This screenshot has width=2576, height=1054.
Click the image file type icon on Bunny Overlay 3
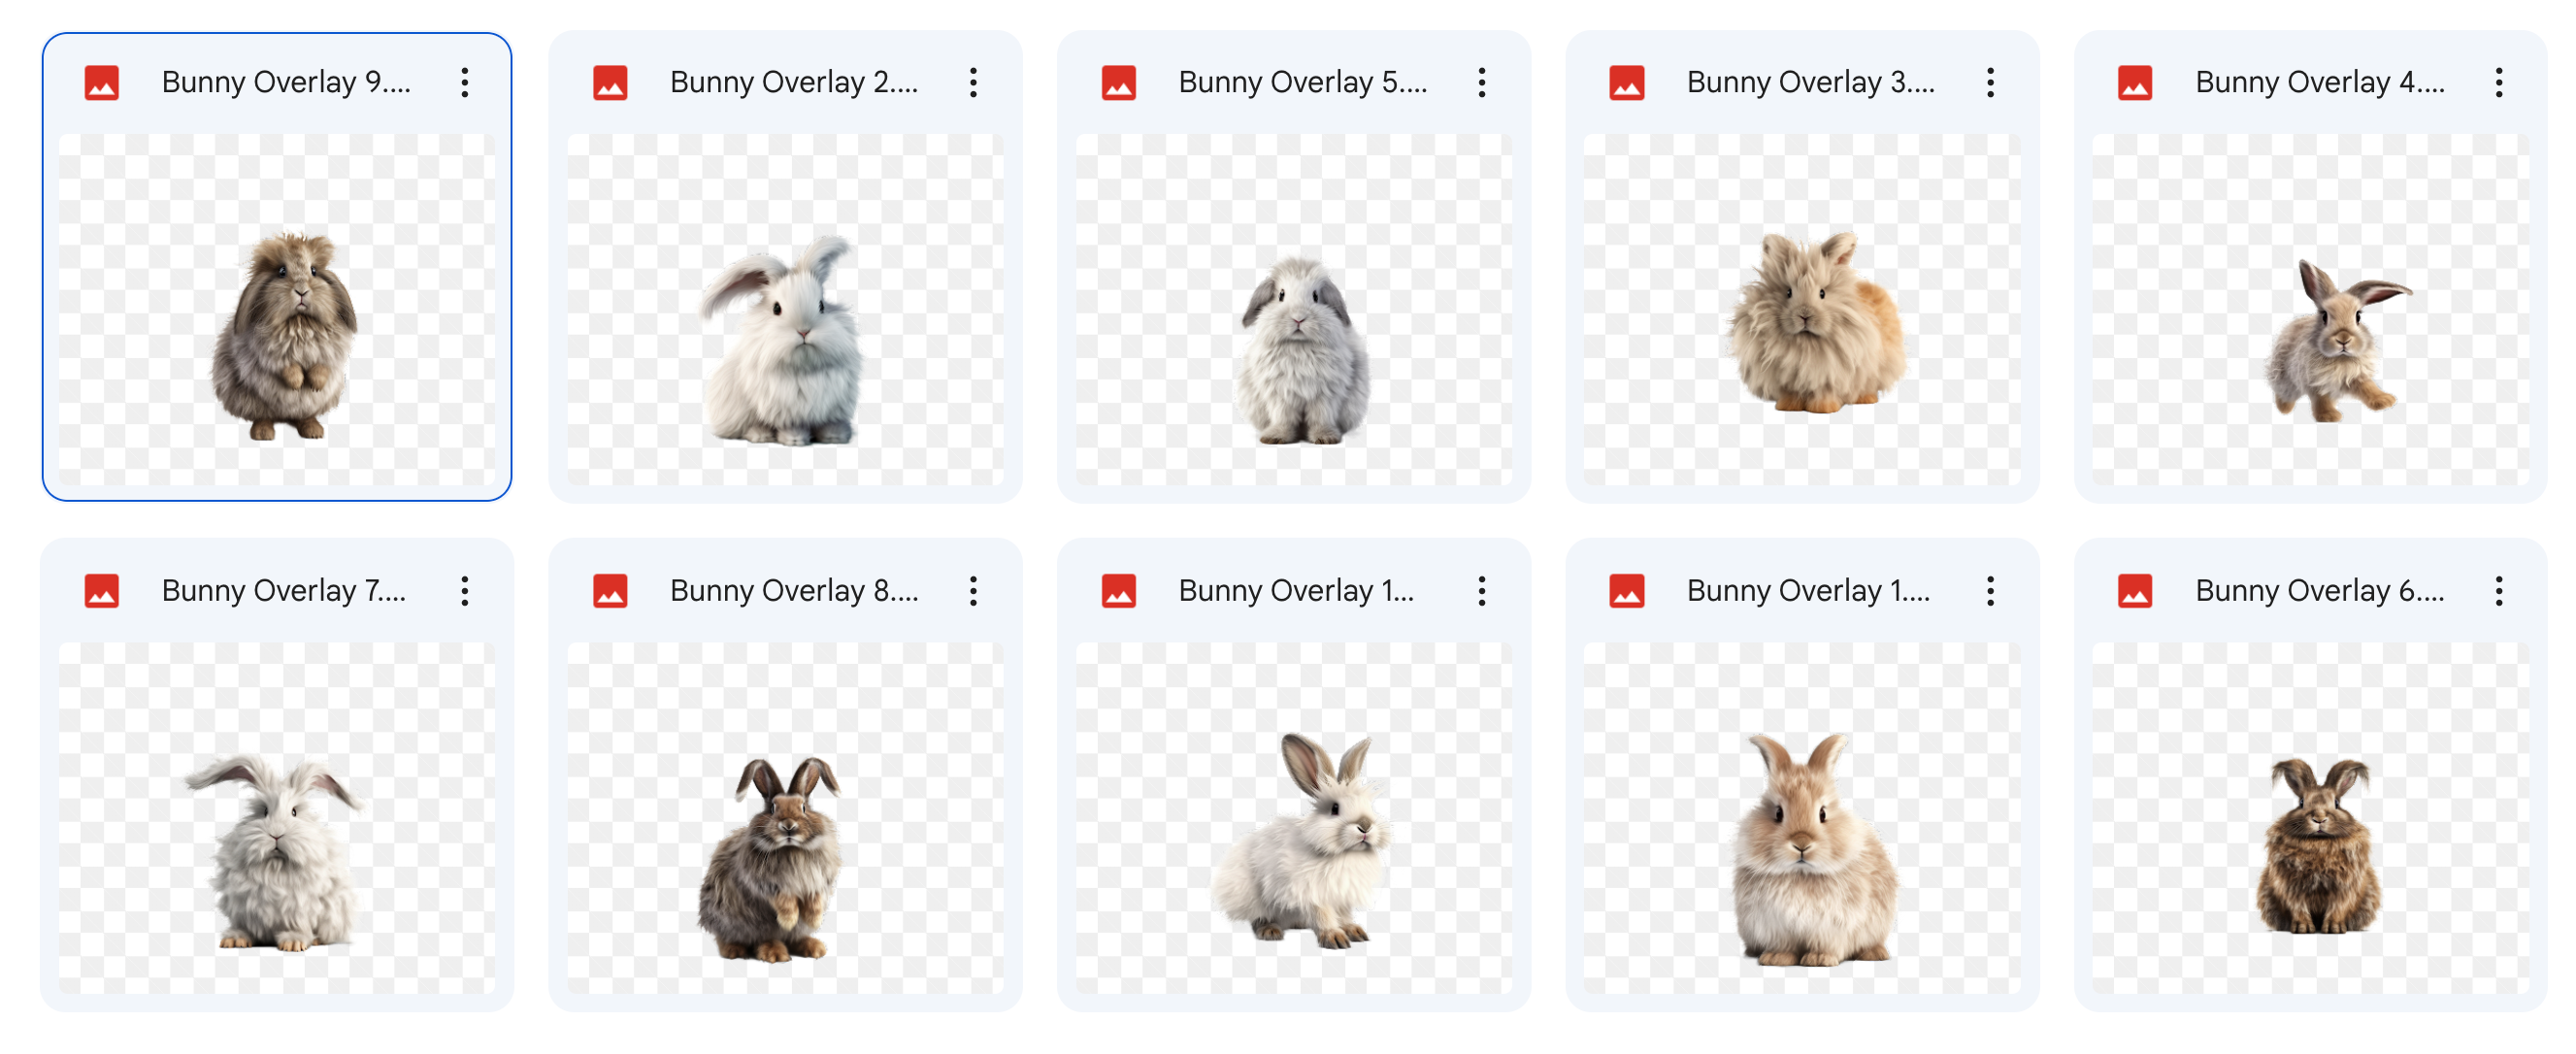pyautogui.click(x=1626, y=82)
